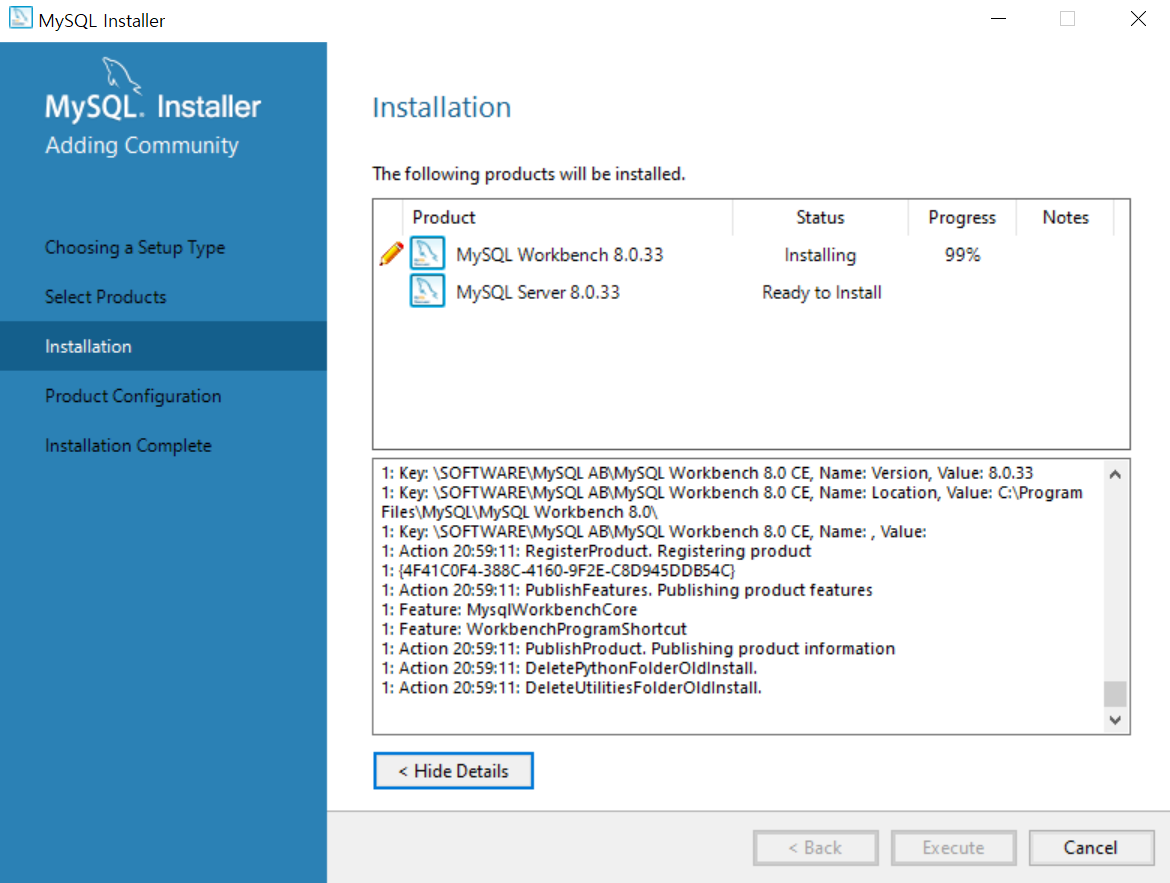Viewport: 1170px width, 883px height.
Task: Click the Installing status of Workbench
Action: tap(820, 255)
